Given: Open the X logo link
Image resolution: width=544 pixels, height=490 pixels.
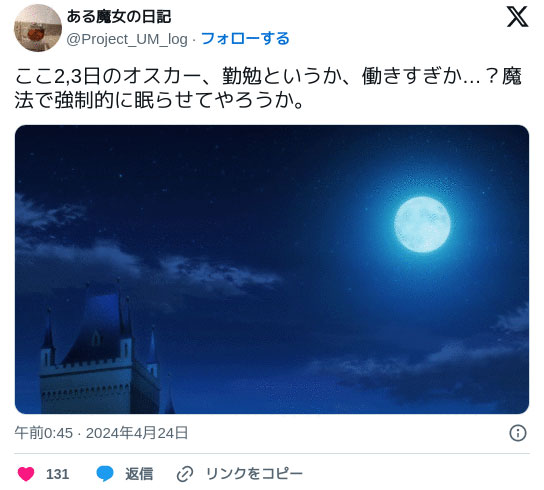Looking at the screenshot, I should 517,16.
